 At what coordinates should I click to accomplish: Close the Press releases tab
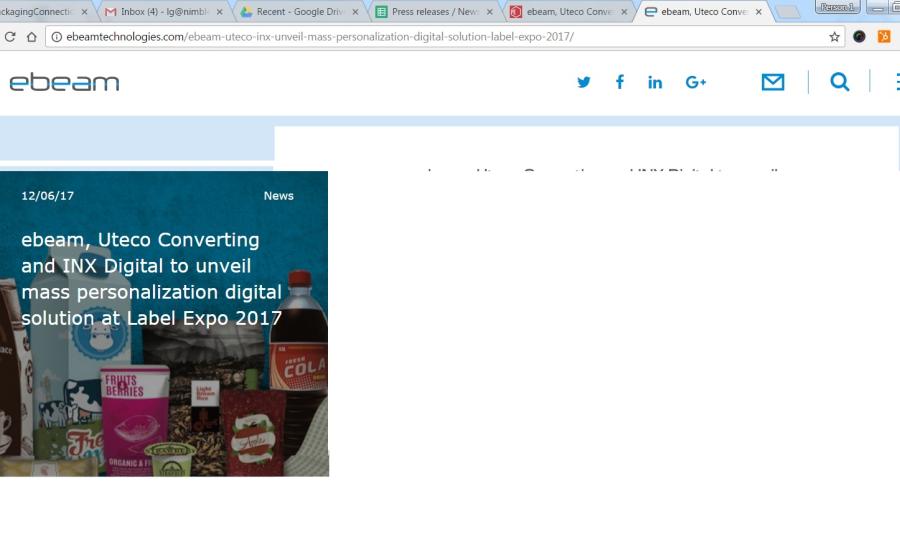pyautogui.click(x=490, y=11)
